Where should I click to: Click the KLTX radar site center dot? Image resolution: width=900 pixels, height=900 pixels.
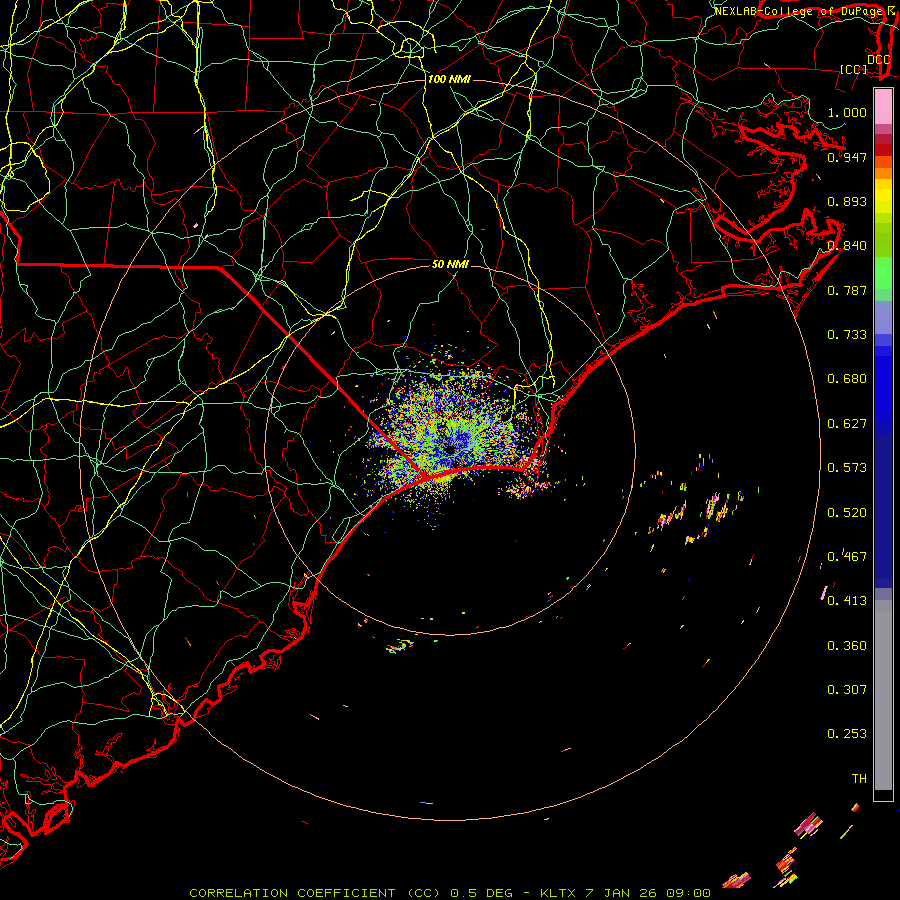(x=450, y=450)
